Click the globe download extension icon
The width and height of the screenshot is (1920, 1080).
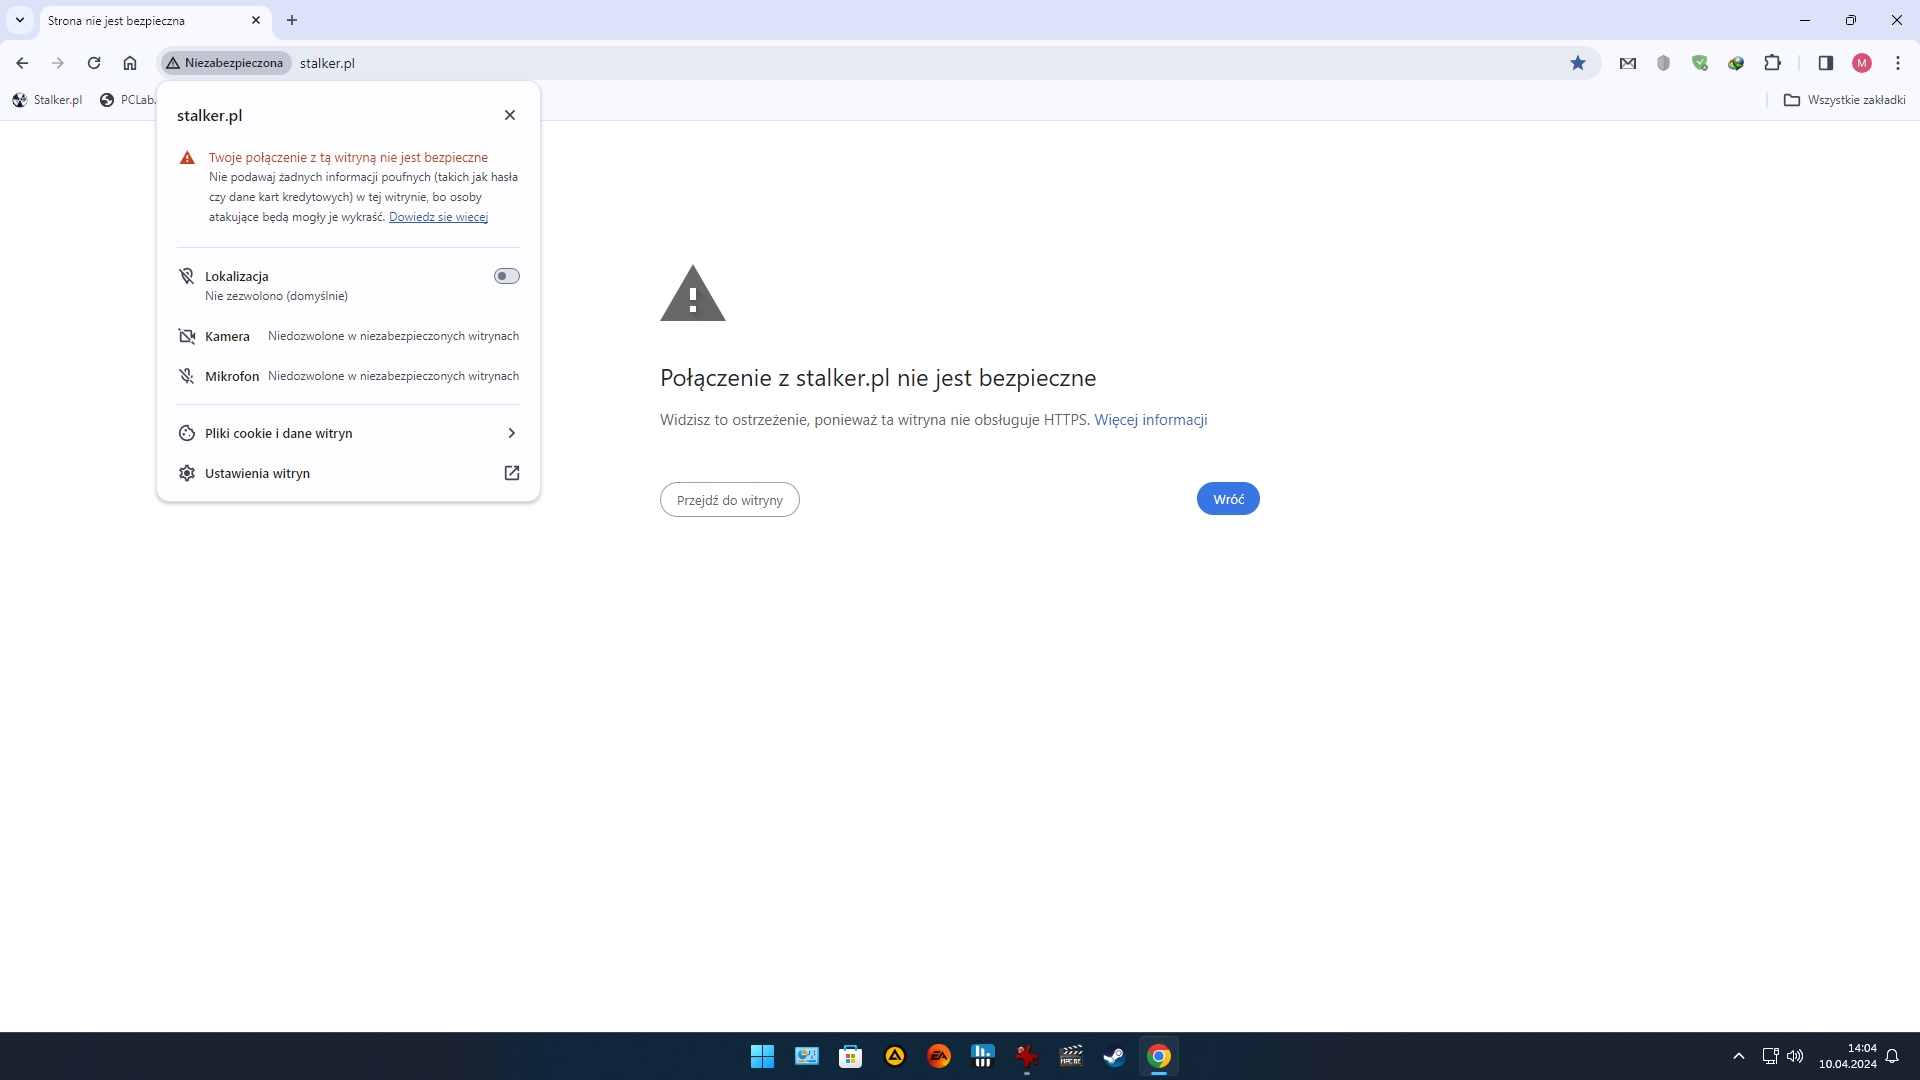pyautogui.click(x=1736, y=63)
